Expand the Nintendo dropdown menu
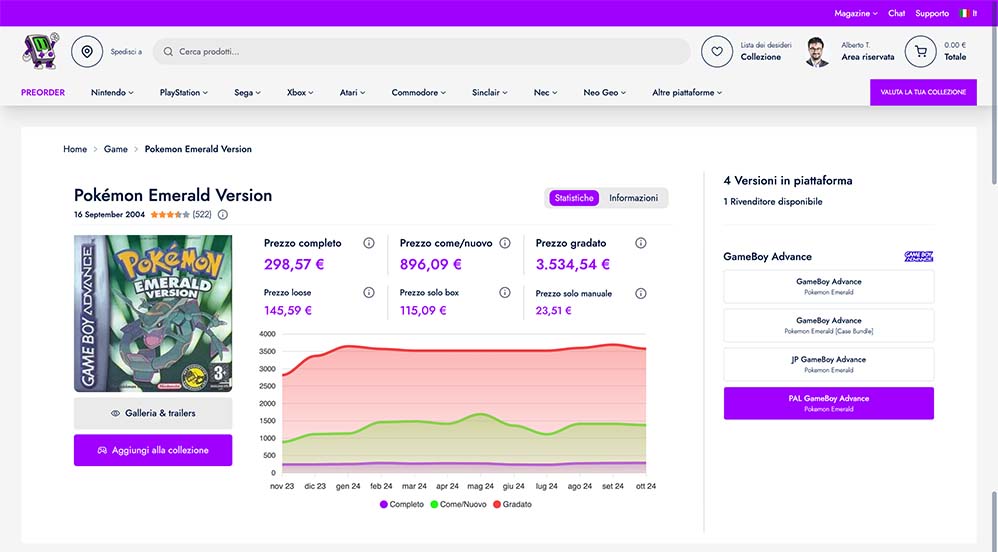Screen dimensions: 998x552 click(x=112, y=93)
